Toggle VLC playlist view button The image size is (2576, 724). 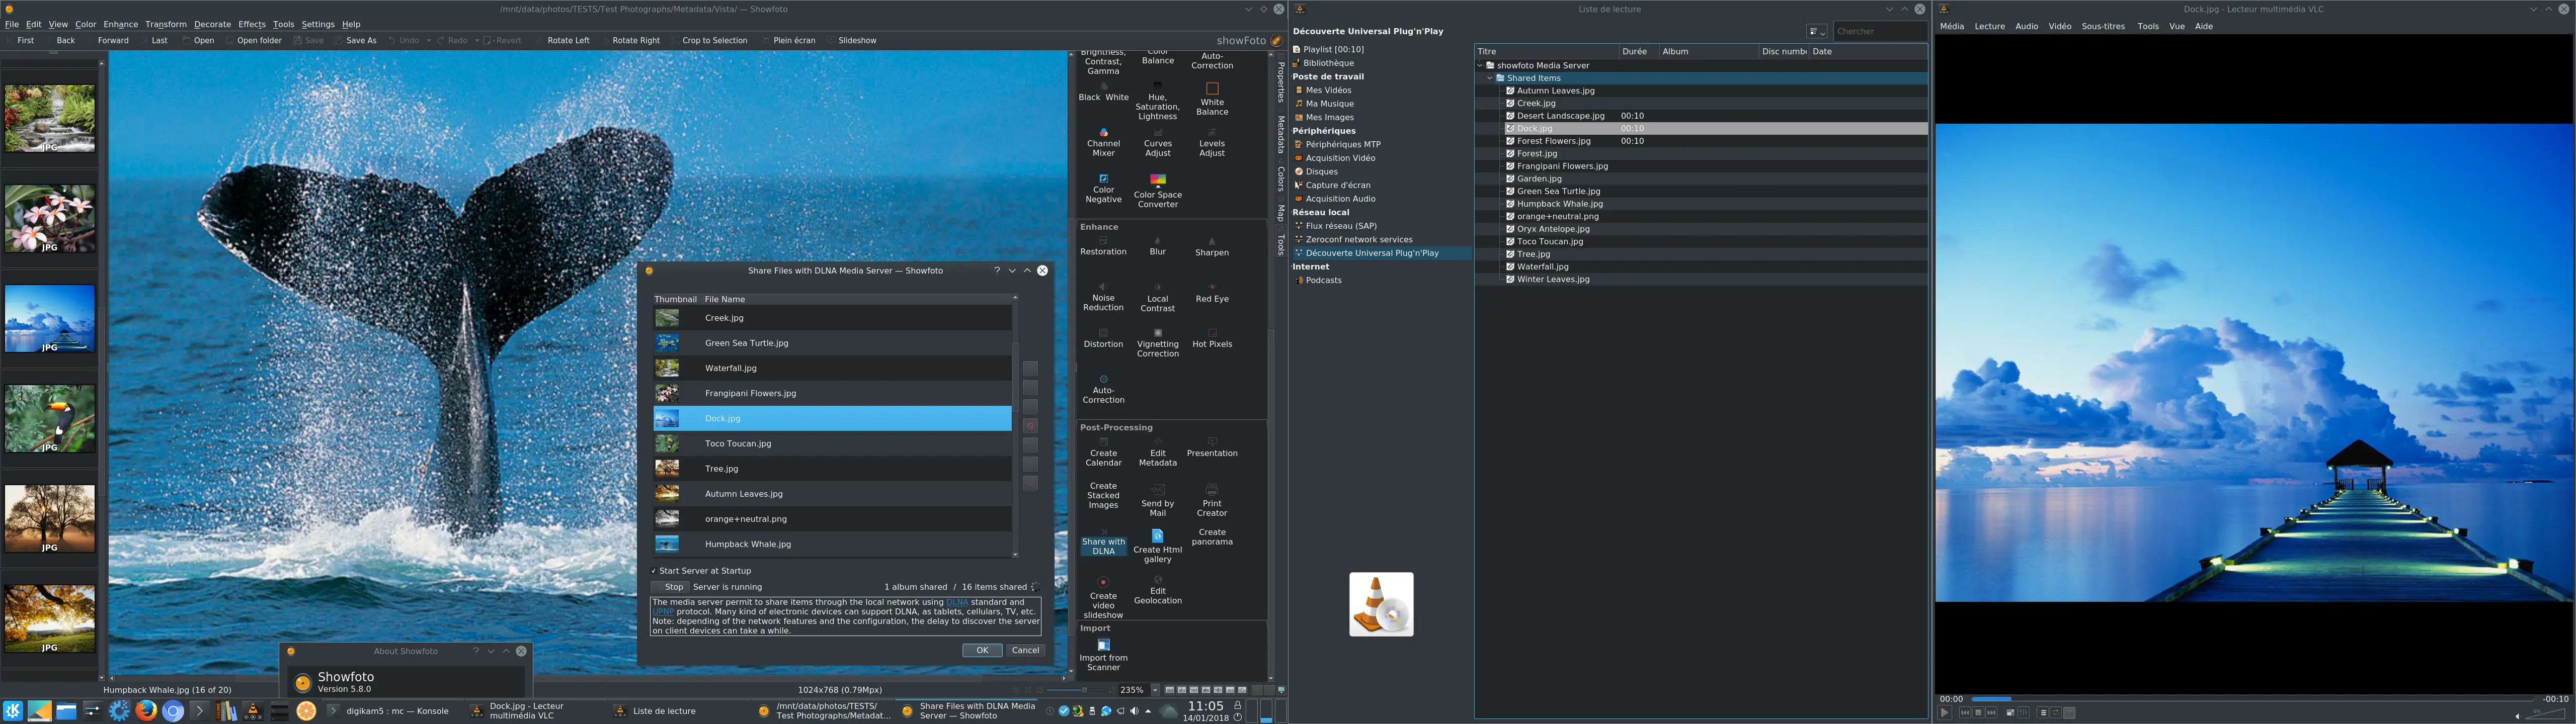click(x=2043, y=713)
